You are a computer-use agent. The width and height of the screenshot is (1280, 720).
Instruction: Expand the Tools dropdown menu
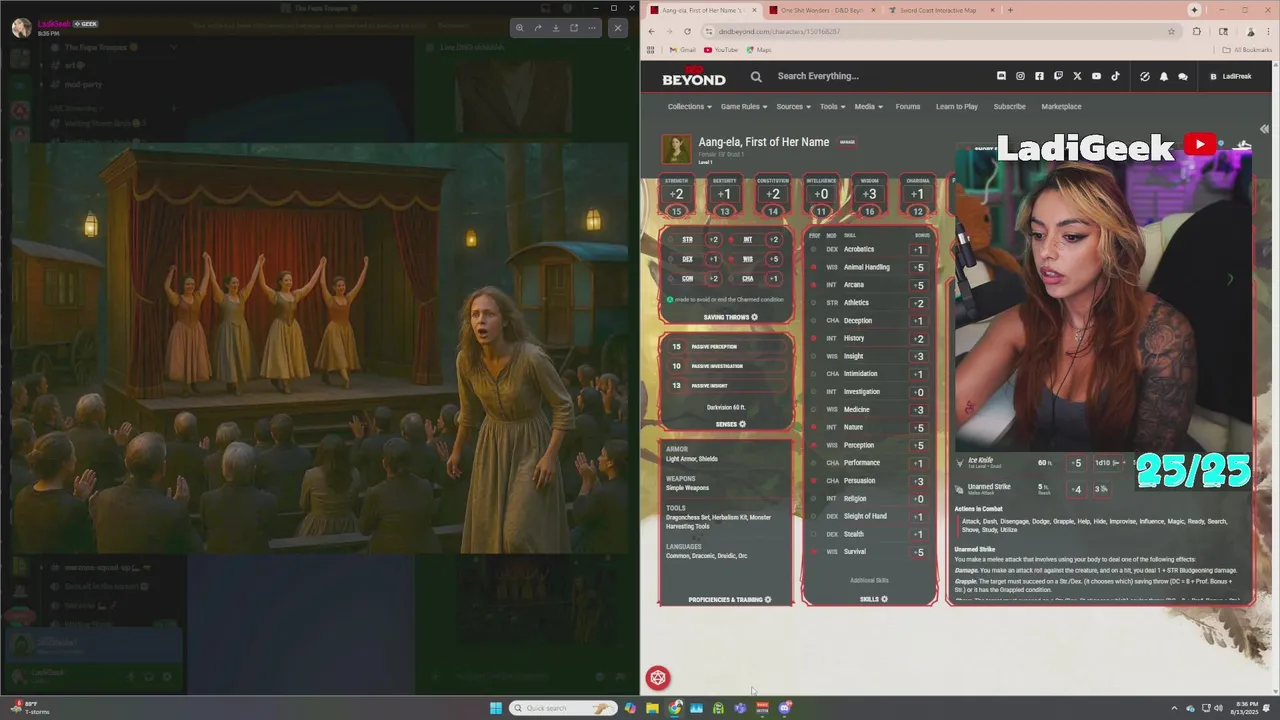point(832,106)
